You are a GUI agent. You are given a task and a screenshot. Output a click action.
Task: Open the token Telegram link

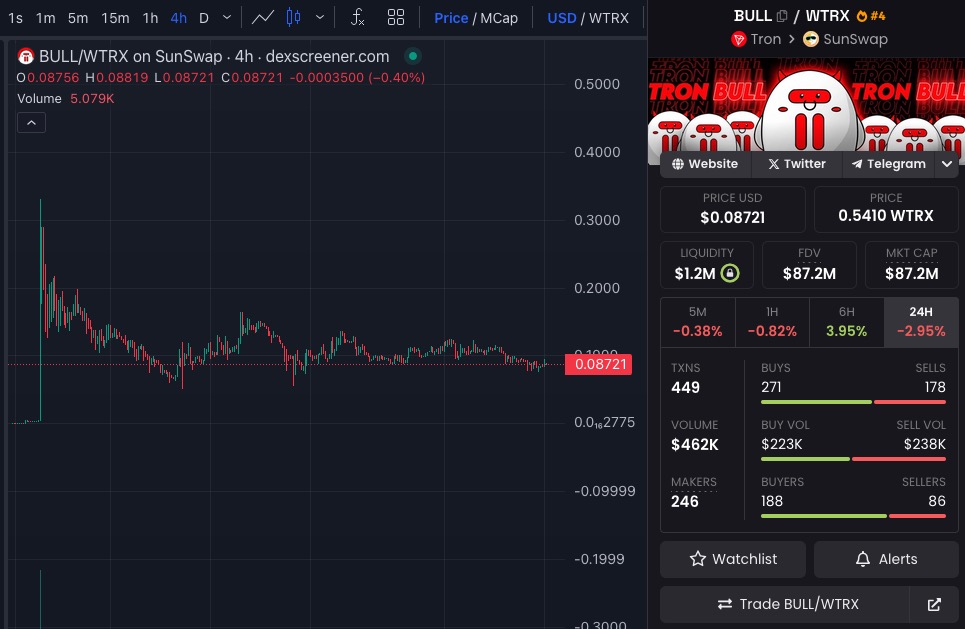(888, 164)
